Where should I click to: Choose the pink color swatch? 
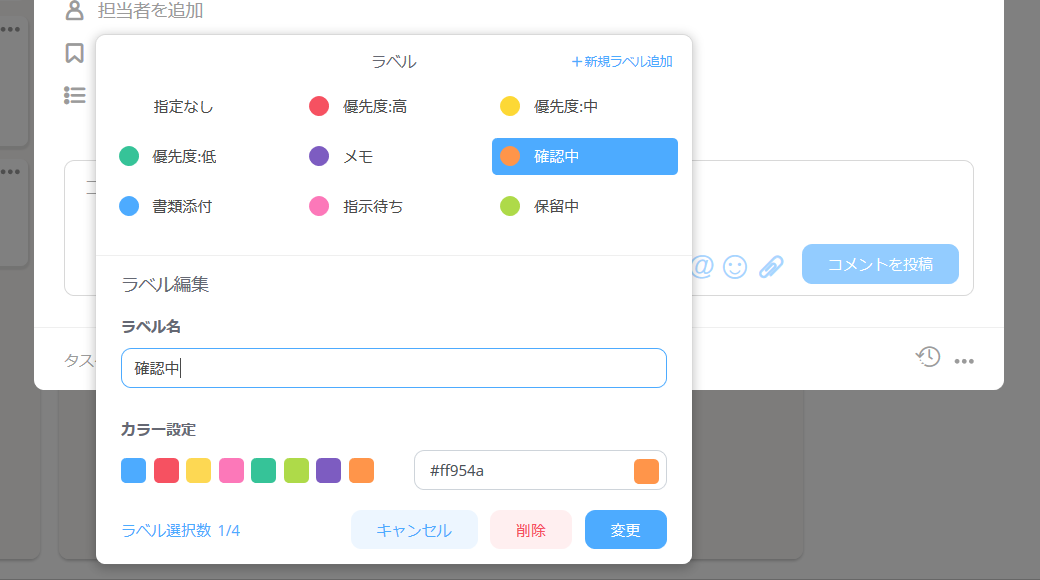click(x=231, y=470)
